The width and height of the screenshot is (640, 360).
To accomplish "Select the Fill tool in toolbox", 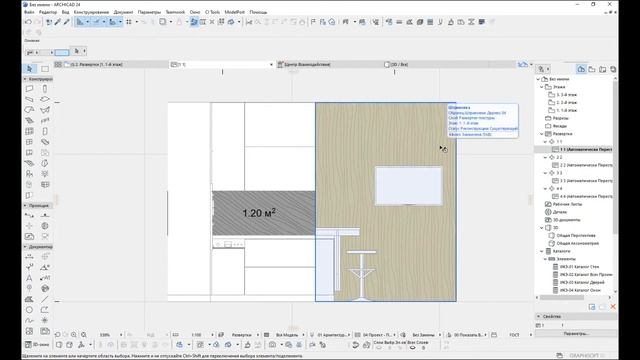I will pos(29,299).
